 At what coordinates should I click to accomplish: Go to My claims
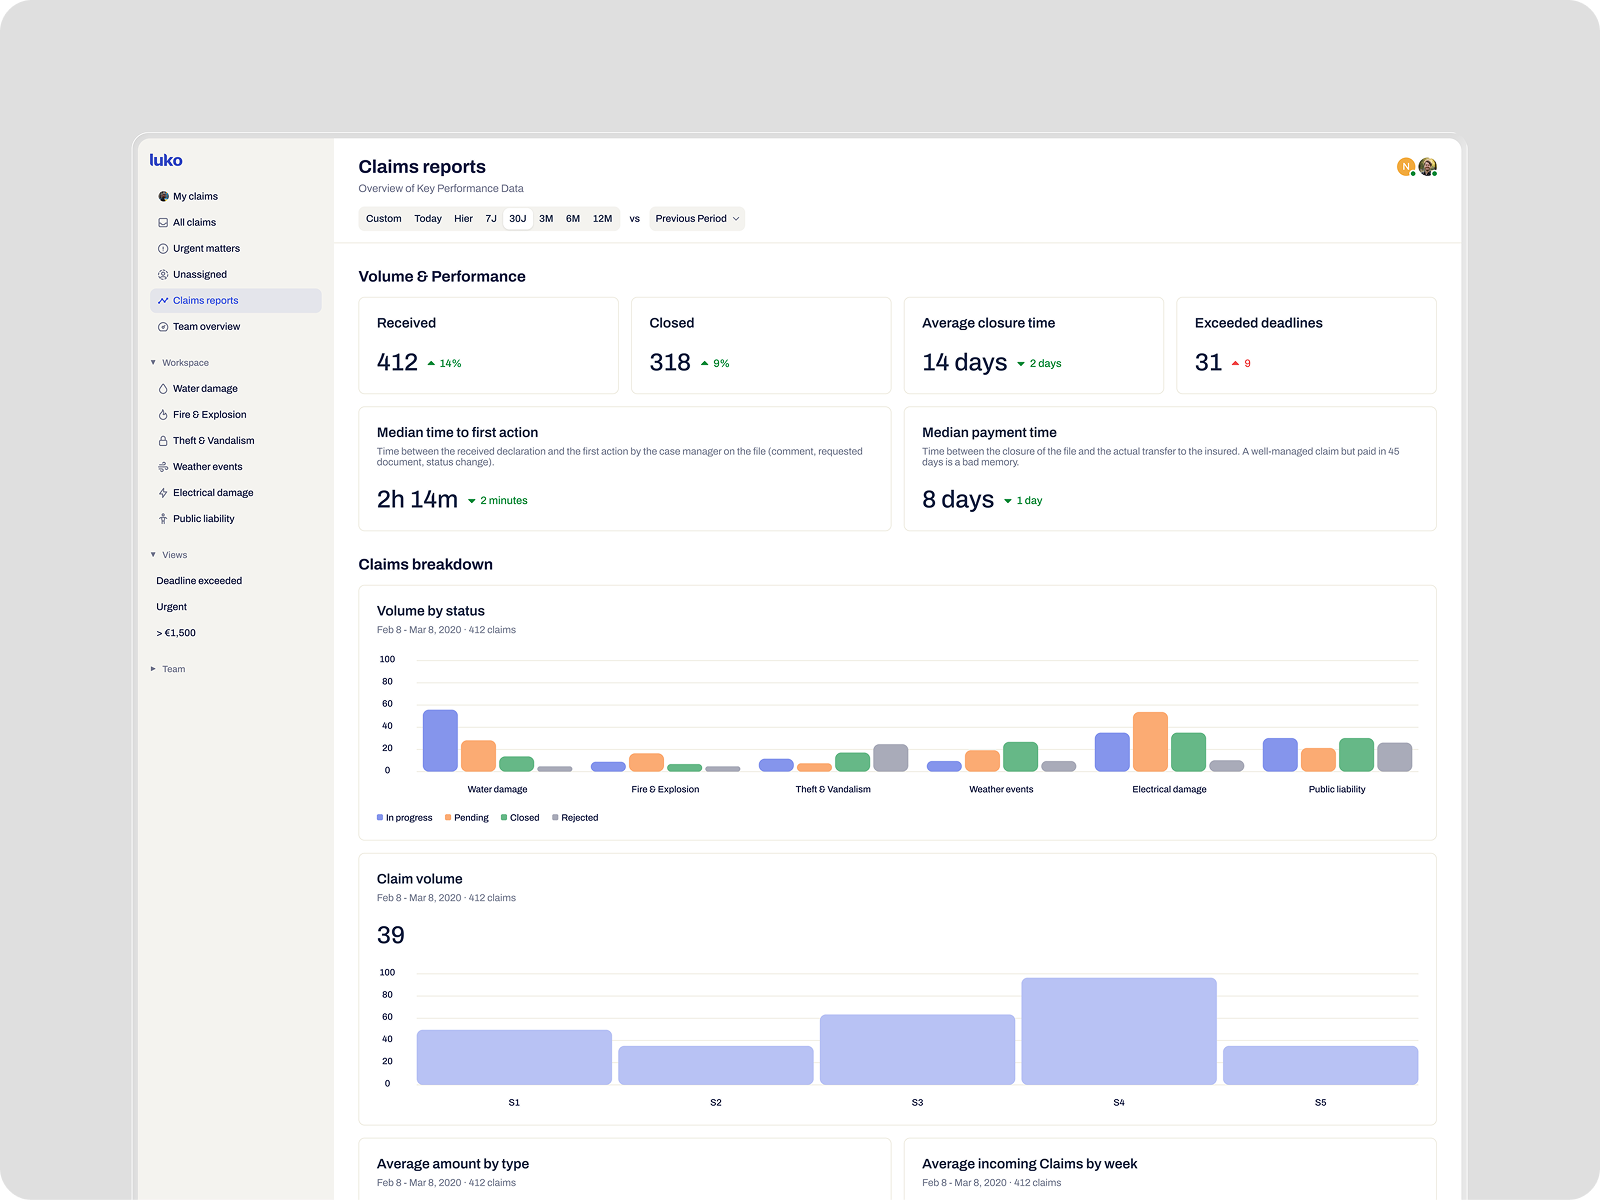coord(195,197)
